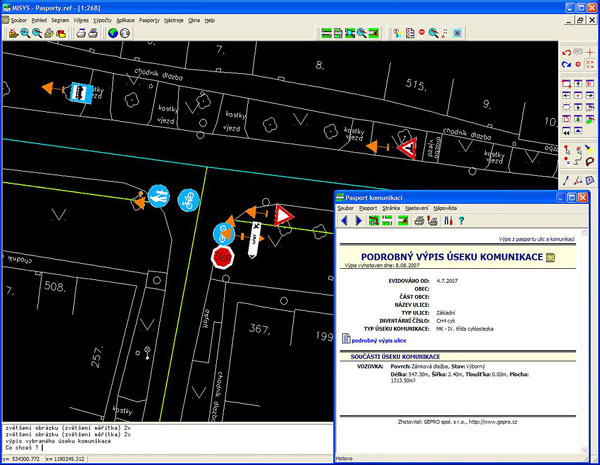Click the Pasport komunikací vertical scrollbar
Screen dimensions: 600x465
[x=584, y=341]
